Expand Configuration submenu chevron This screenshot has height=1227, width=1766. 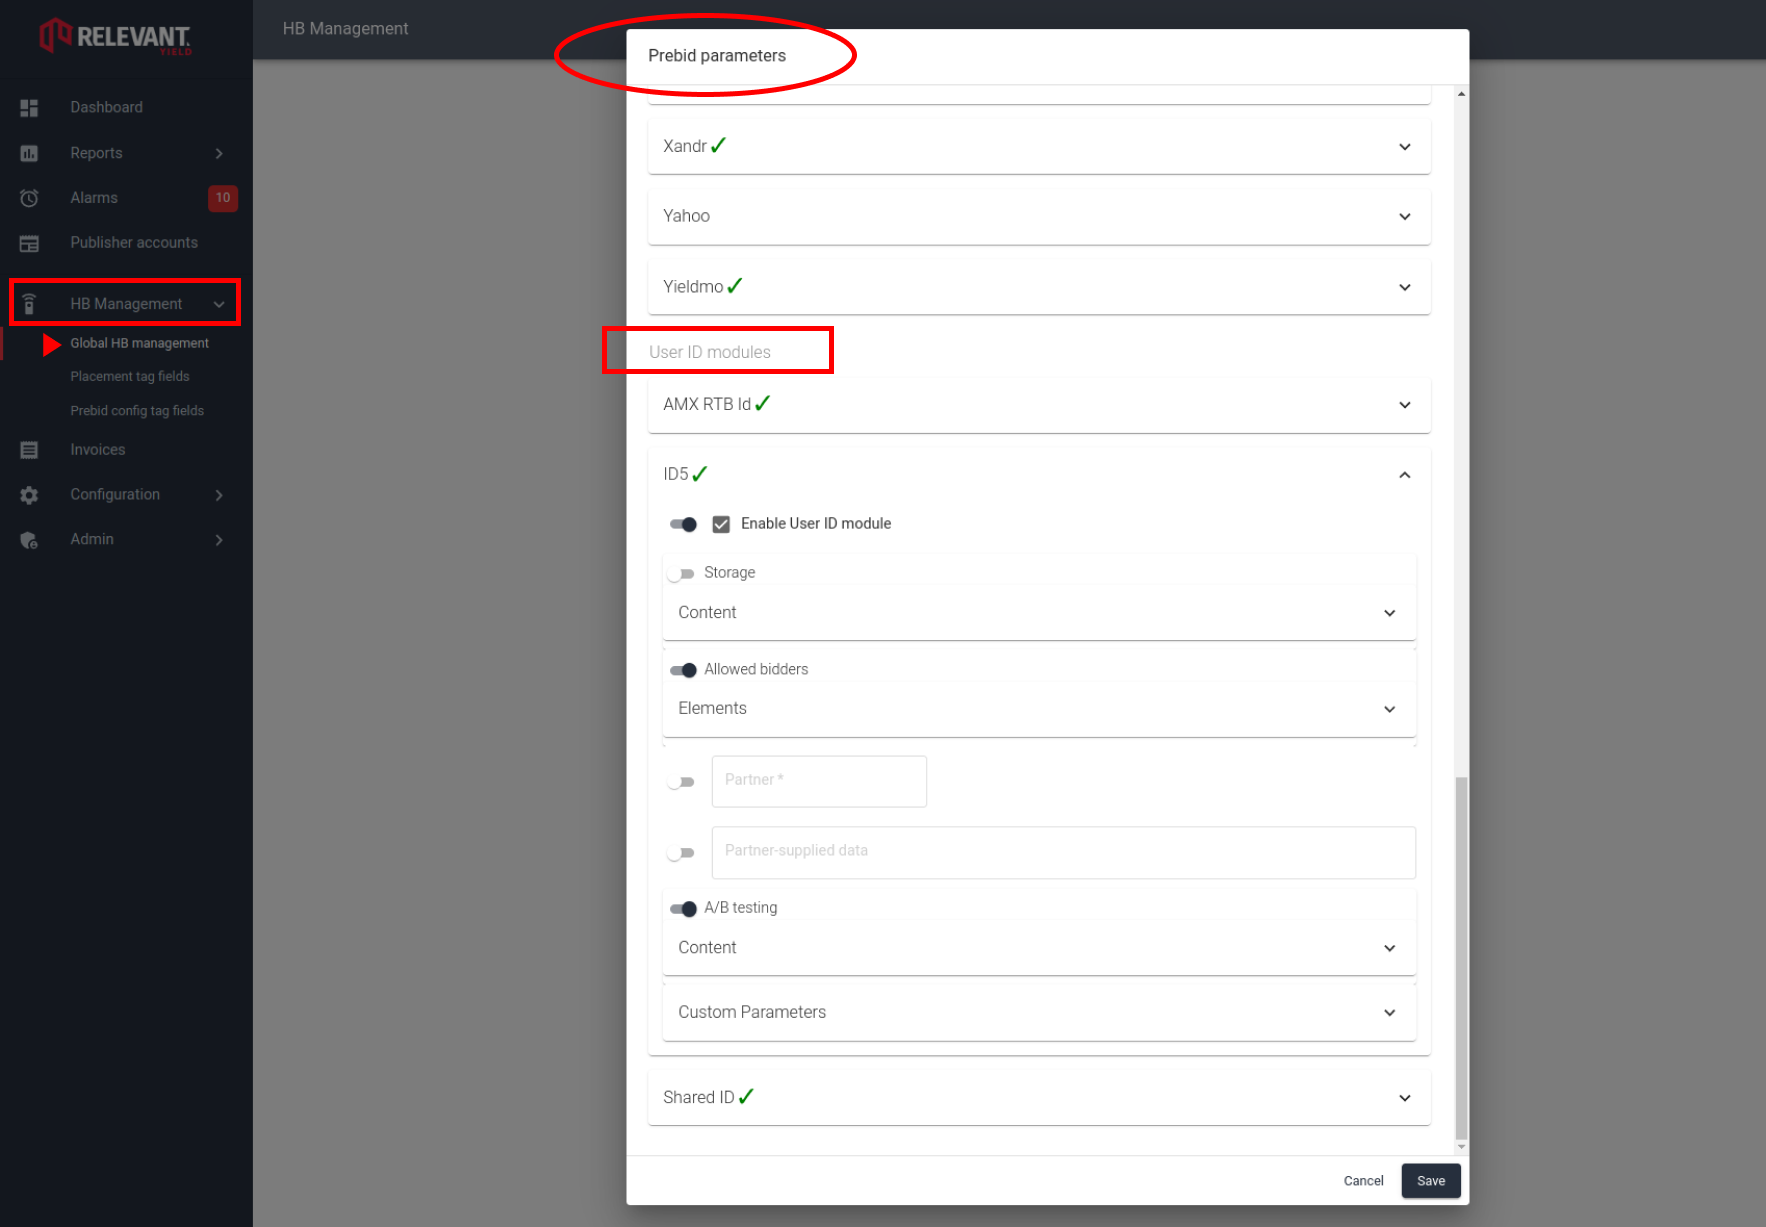click(x=219, y=495)
